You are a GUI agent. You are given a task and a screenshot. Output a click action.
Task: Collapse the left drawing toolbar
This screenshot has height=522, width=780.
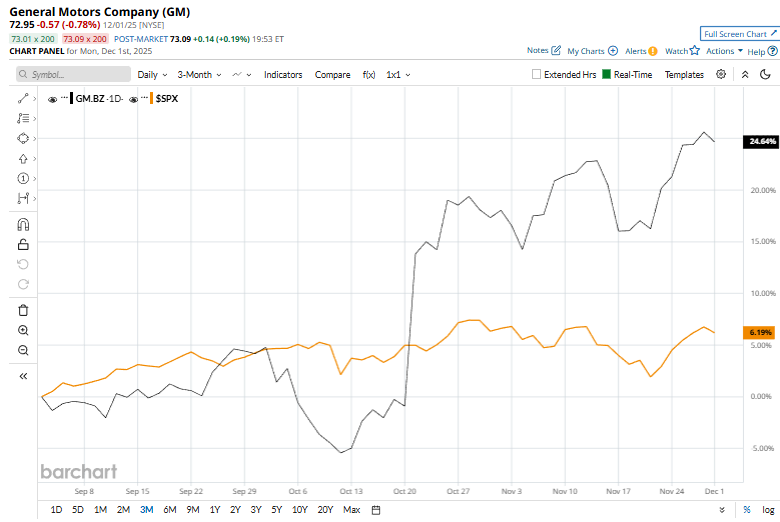click(x=23, y=376)
